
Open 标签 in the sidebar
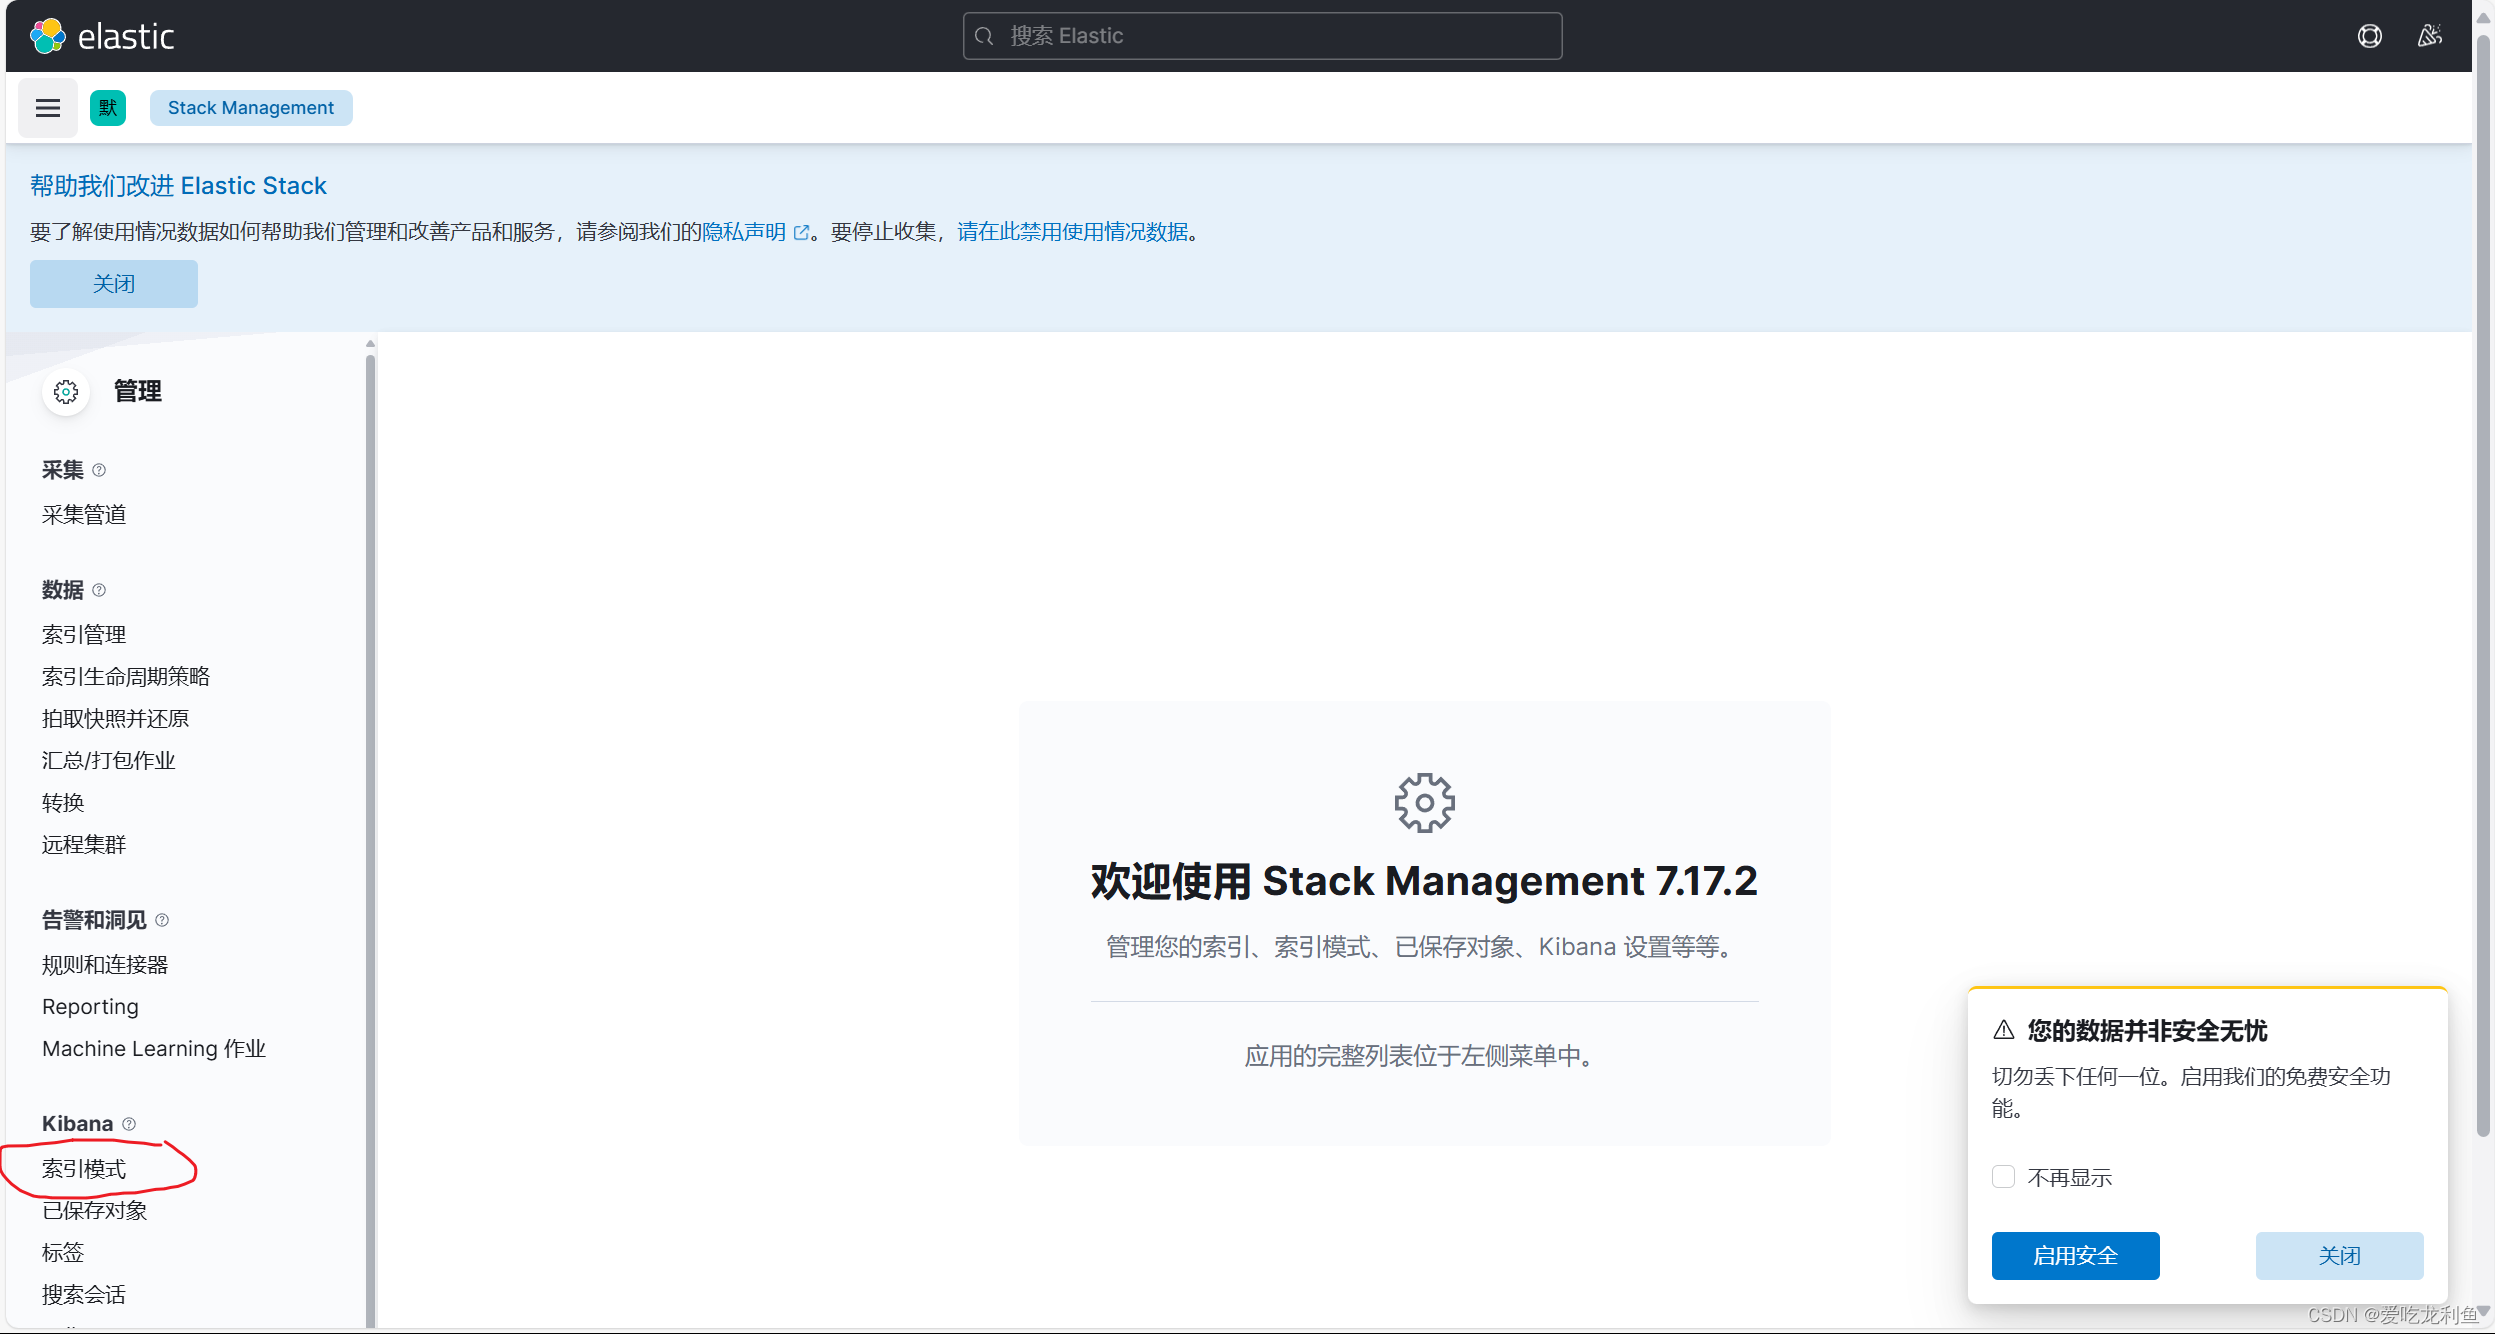pos(63,1253)
